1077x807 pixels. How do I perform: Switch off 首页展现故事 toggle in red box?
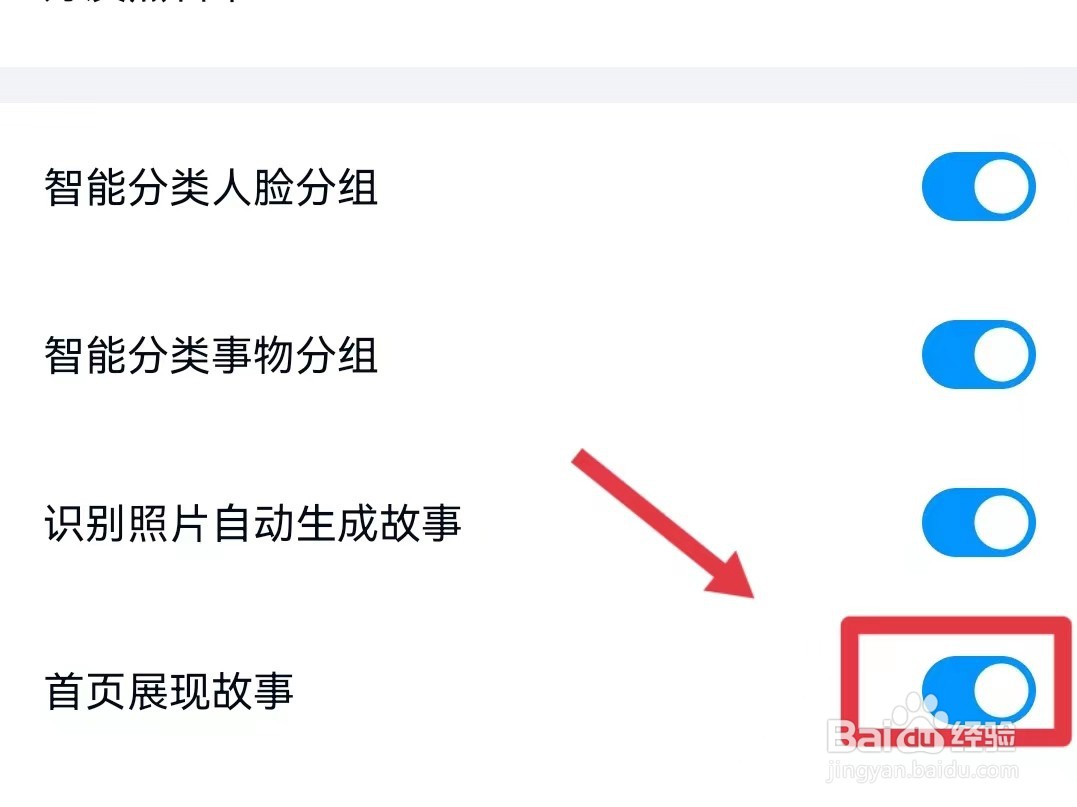(979, 690)
